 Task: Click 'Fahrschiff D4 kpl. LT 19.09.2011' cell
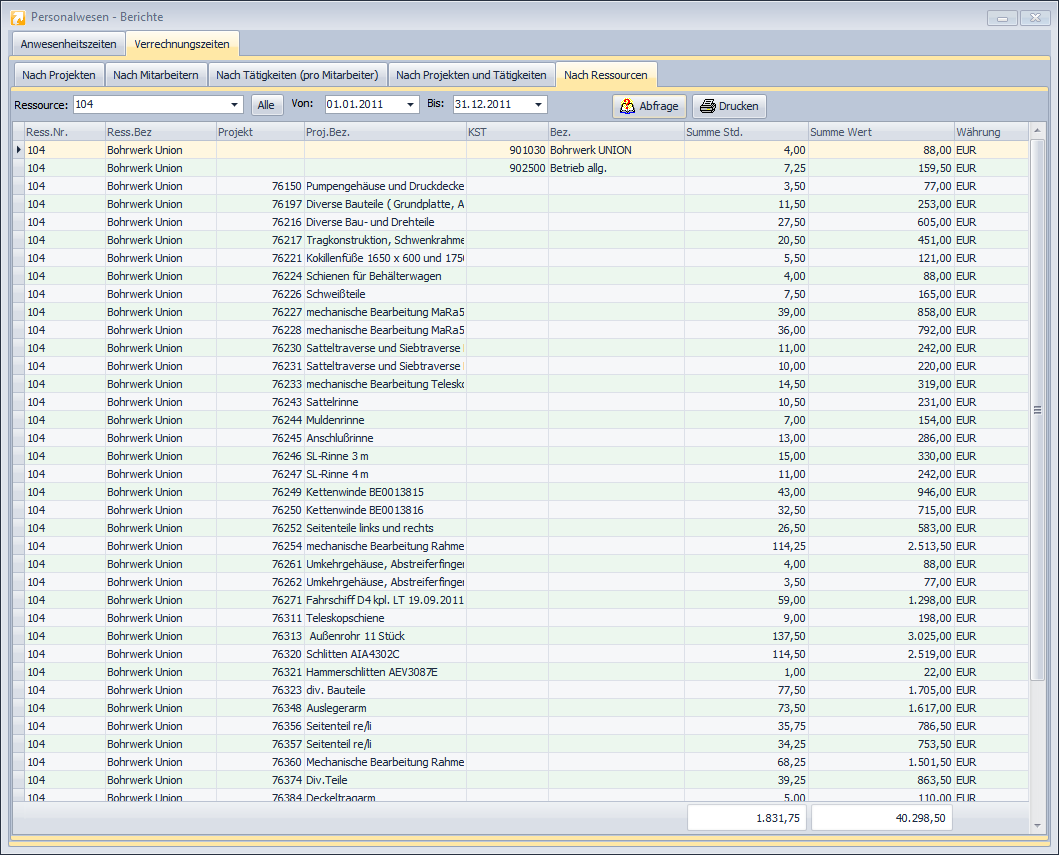click(x=385, y=600)
